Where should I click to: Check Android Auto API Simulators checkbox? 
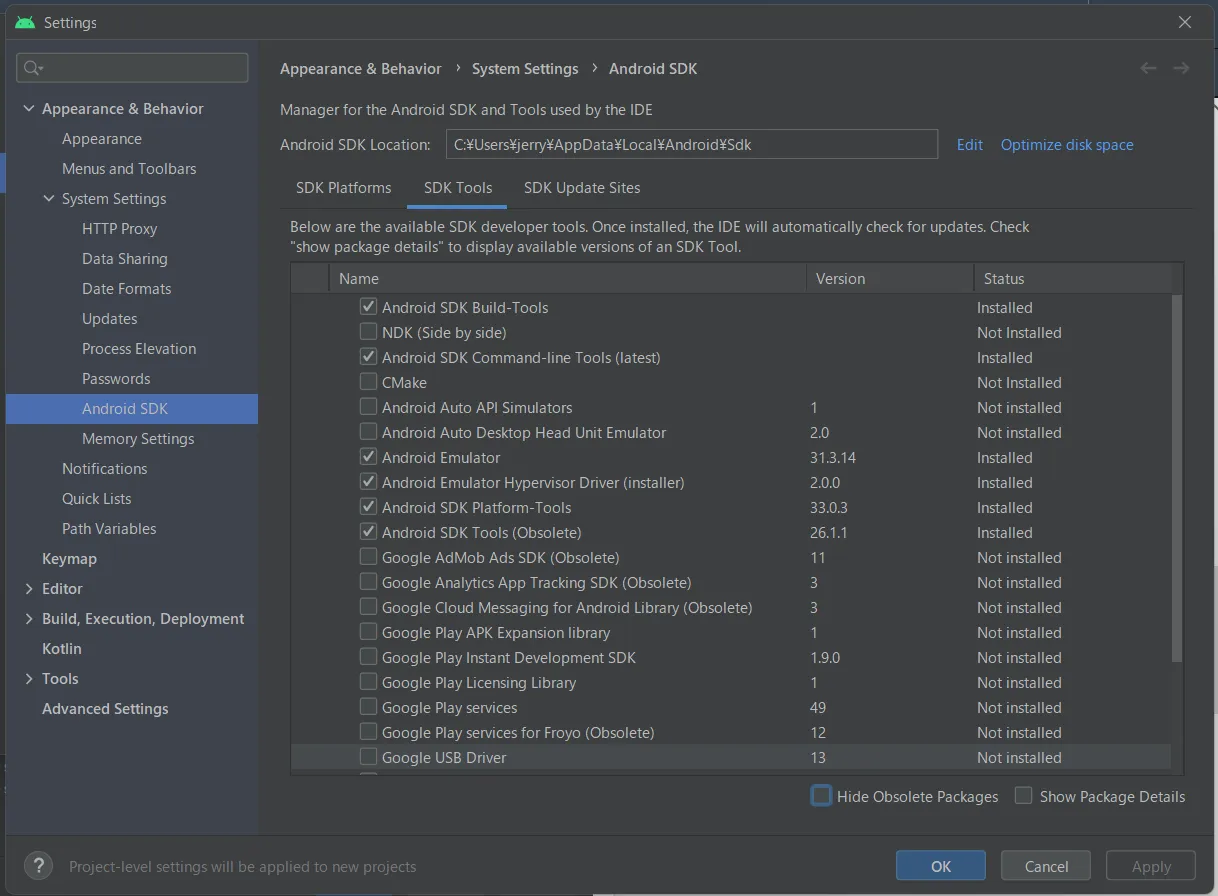coord(368,407)
